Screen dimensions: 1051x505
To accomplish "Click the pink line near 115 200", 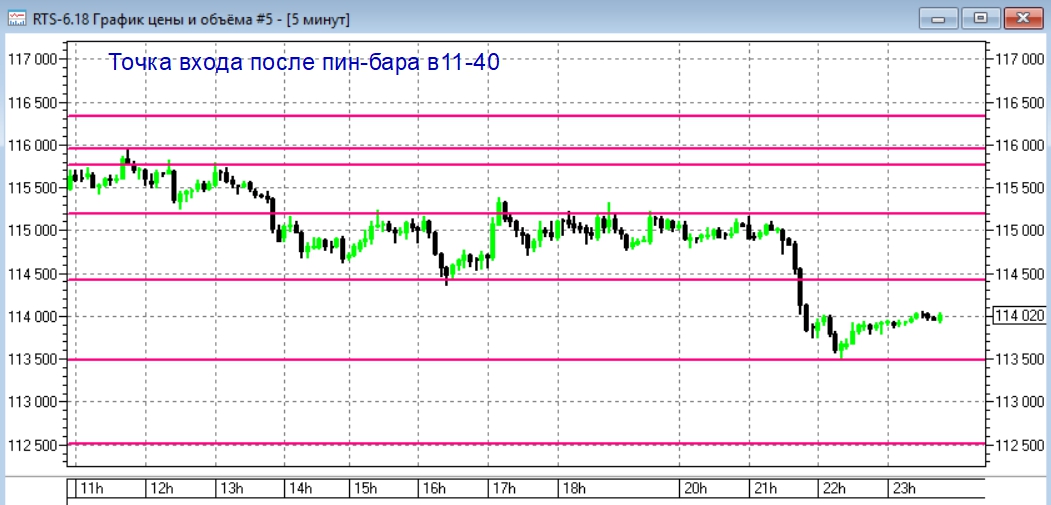I will [526, 213].
